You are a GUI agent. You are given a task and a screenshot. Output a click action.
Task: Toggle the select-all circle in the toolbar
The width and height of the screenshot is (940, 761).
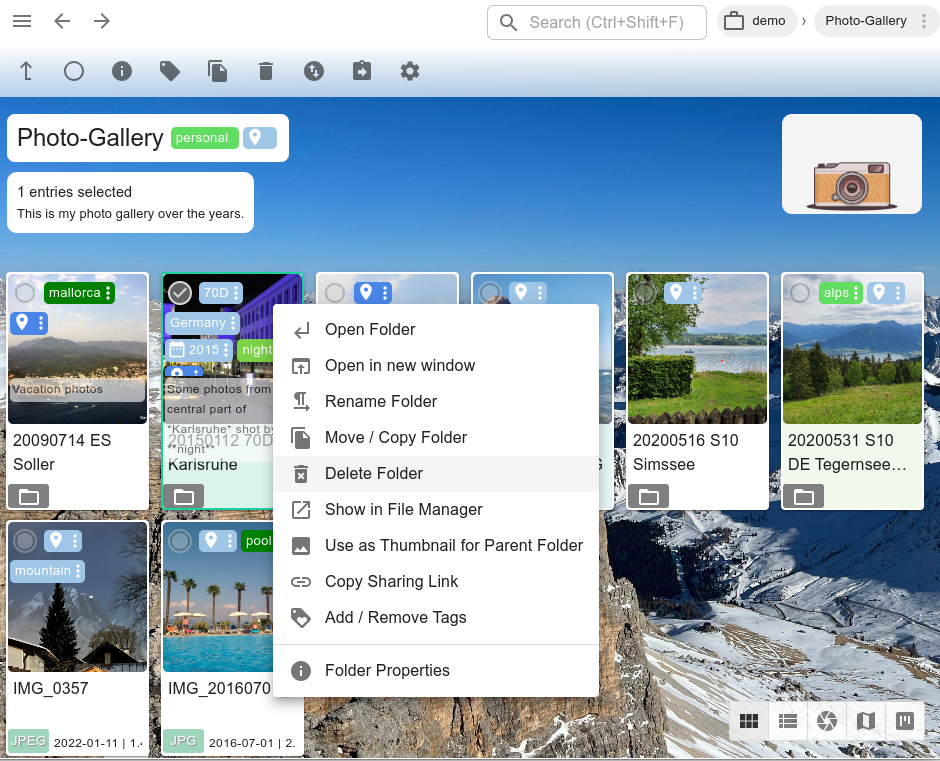click(x=74, y=71)
